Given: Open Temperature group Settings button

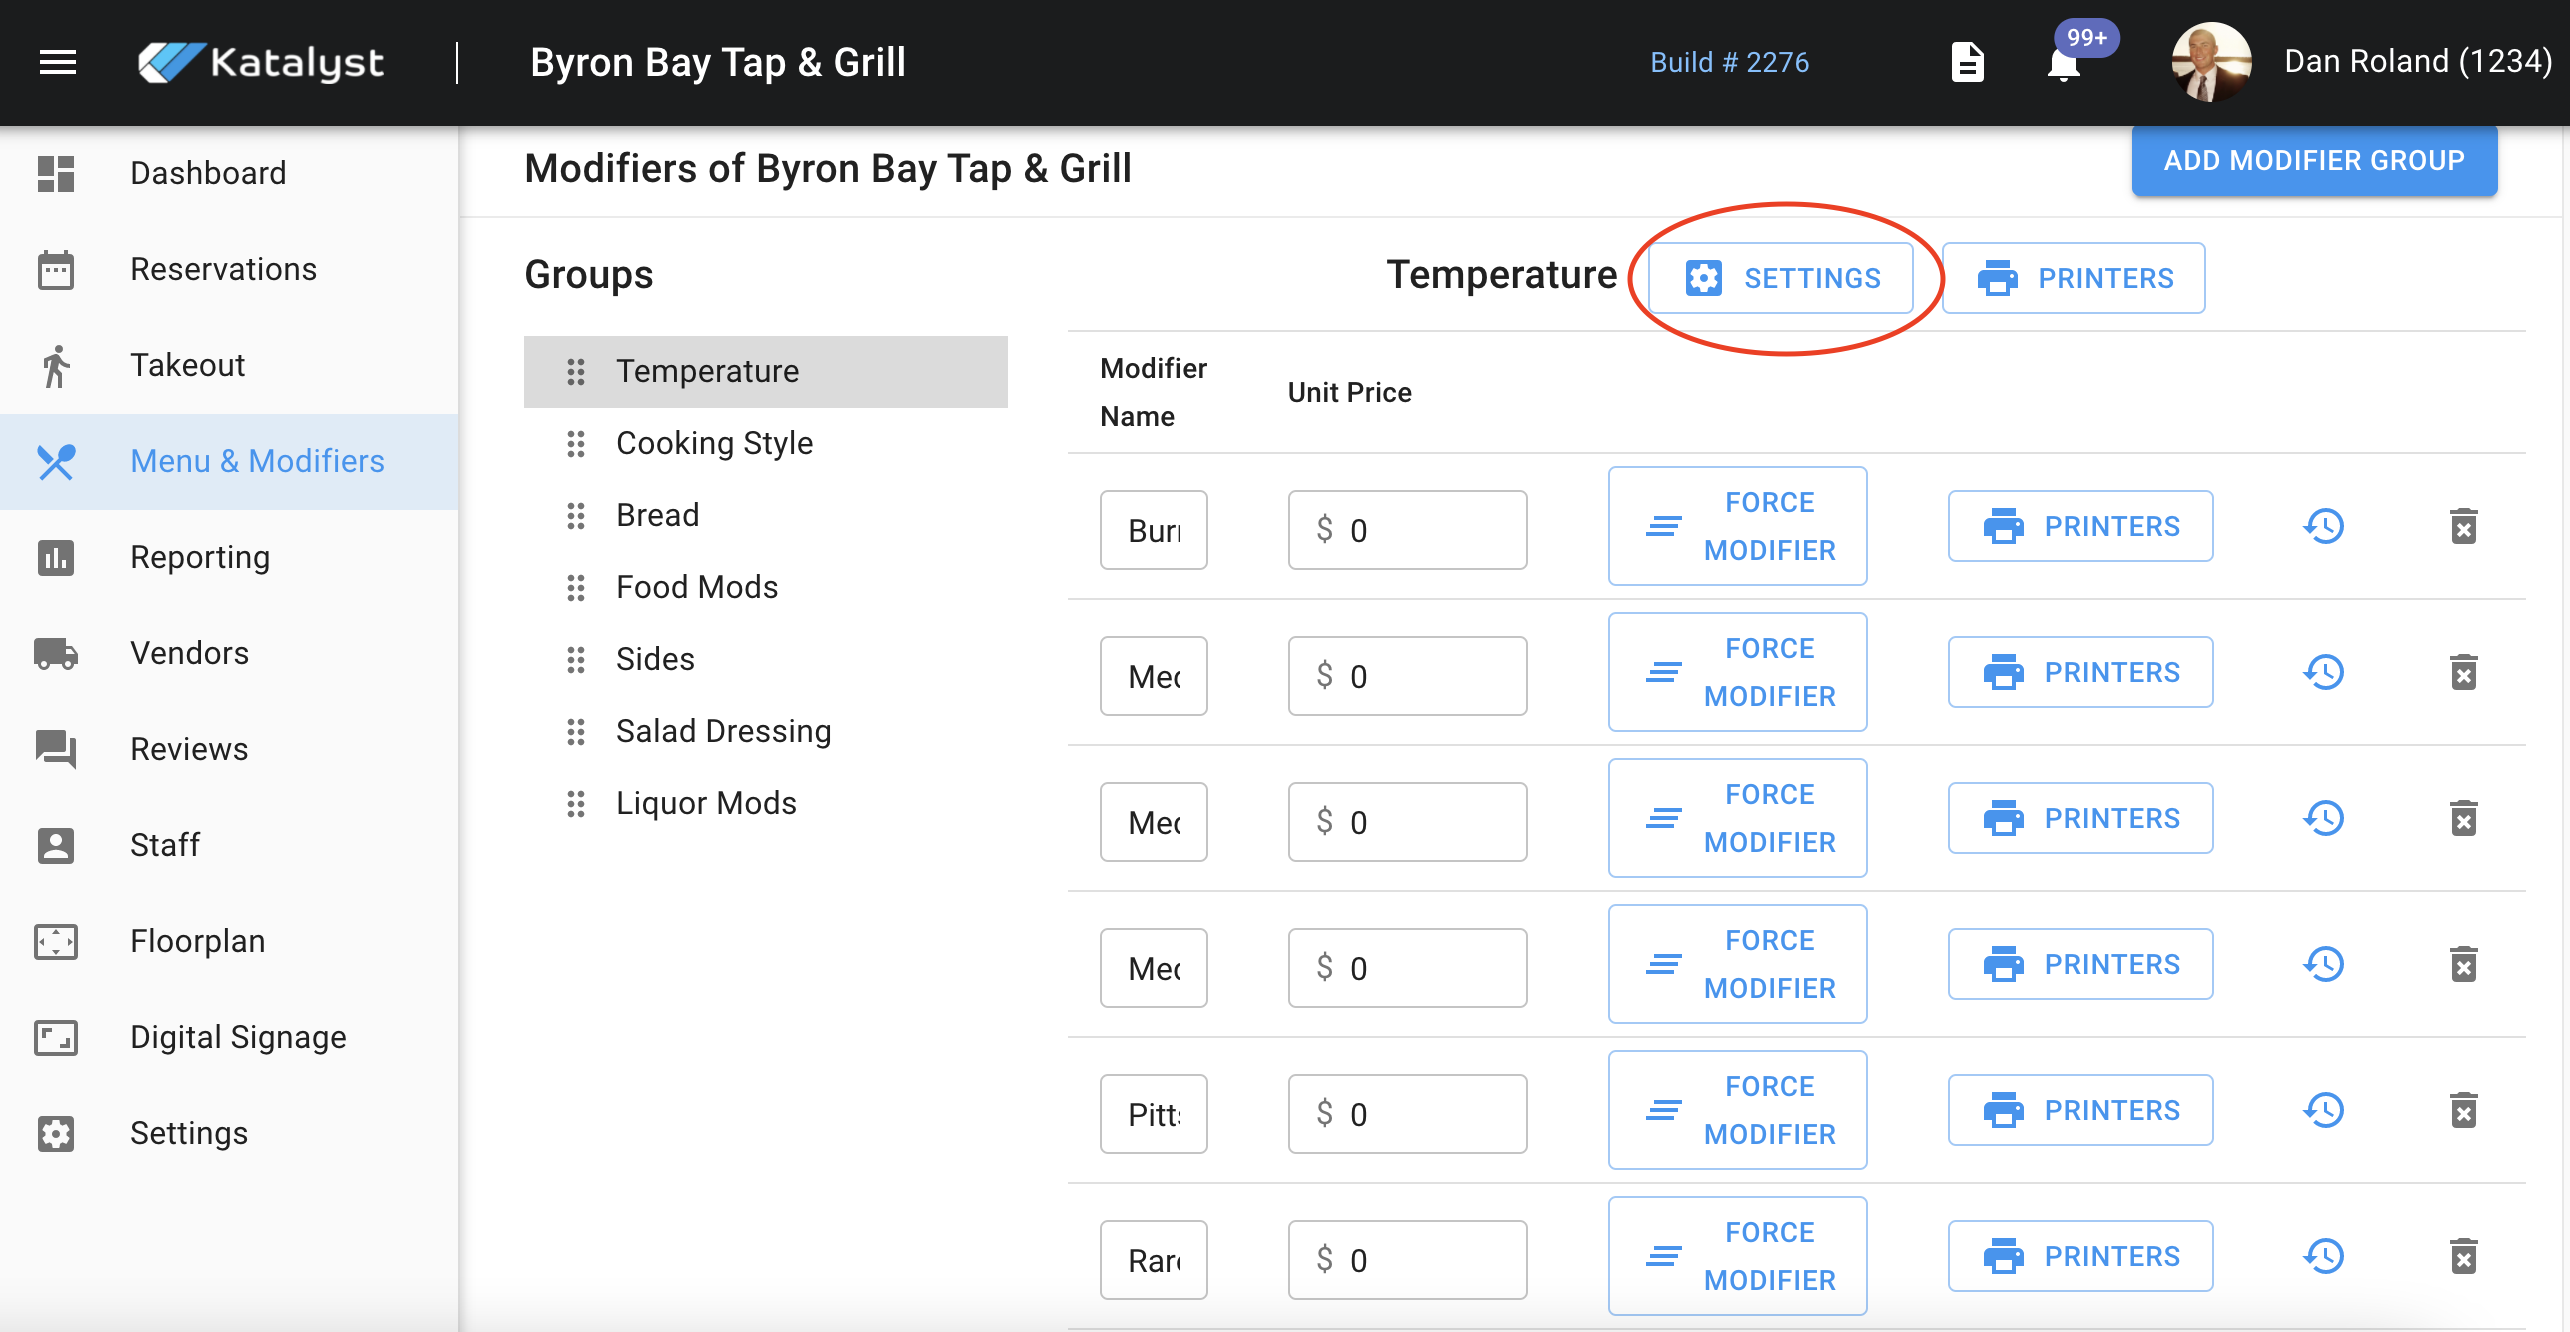Looking at the screenshot, I should (1781, 278).
